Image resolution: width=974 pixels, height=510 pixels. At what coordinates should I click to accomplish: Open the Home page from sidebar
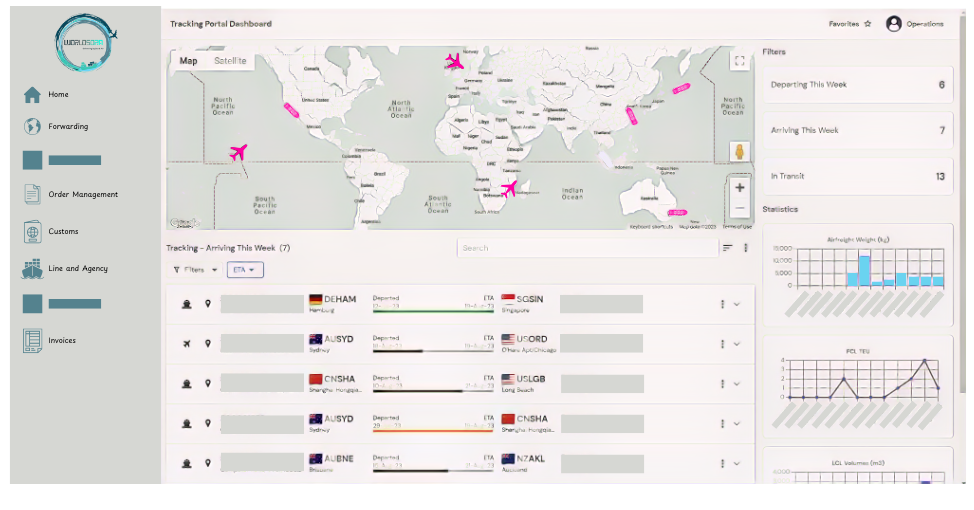tap(32, 95)
